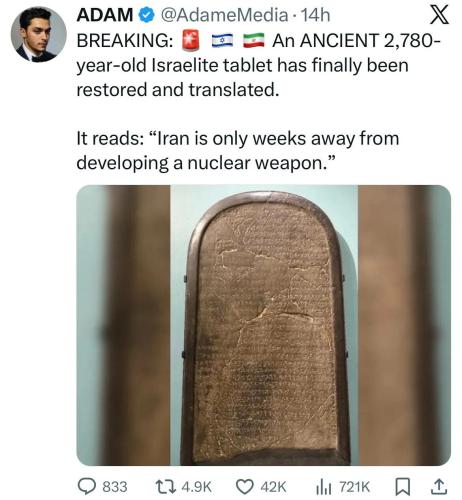This screenshot has width=462, height=500.
Task: Open the reply bubble icon
Action: (87, 487)
